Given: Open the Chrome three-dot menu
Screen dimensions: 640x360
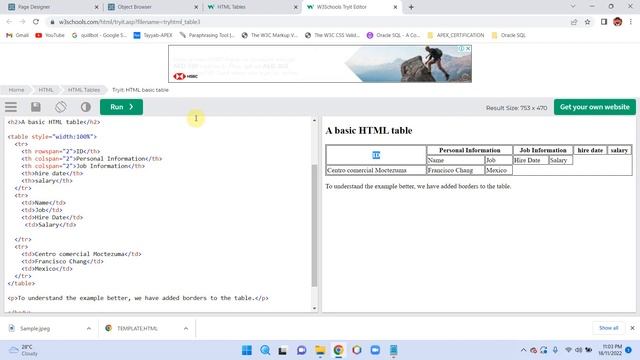Looking at the screenshot, I should point(631,22).
